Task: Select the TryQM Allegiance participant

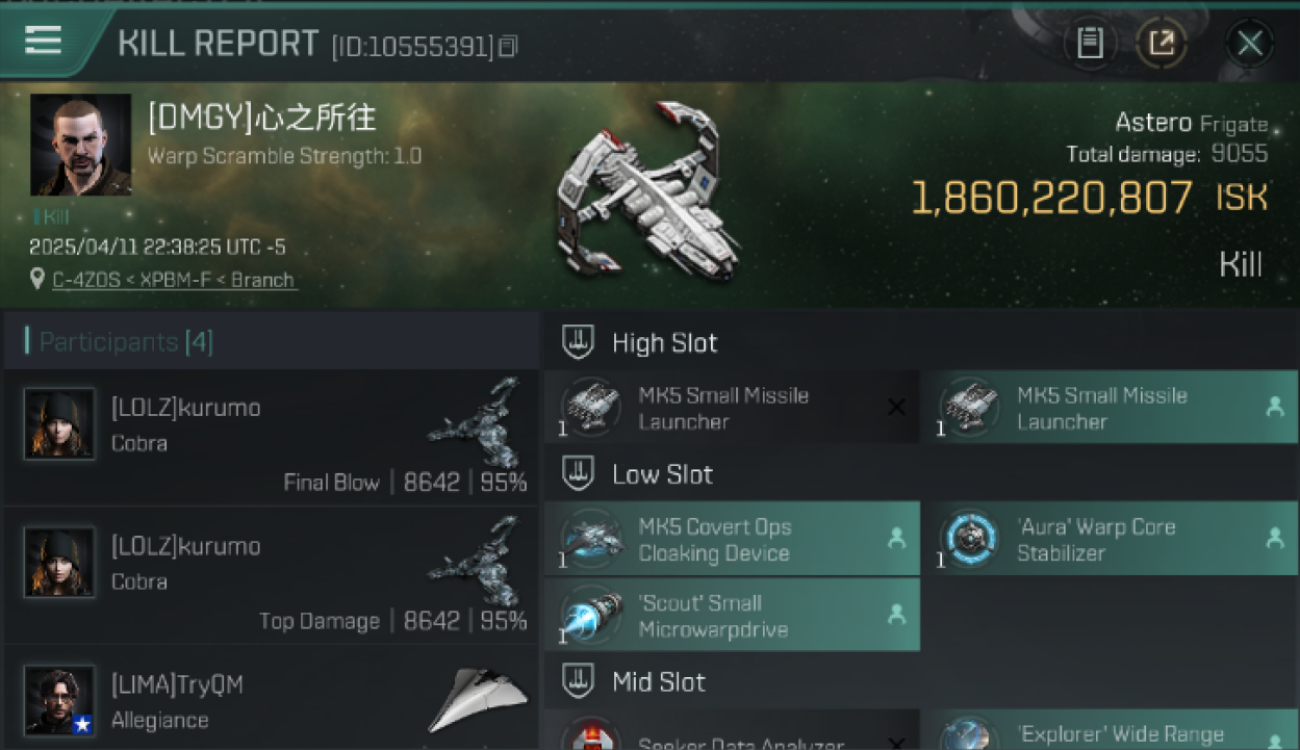Action: click(271, 698)
